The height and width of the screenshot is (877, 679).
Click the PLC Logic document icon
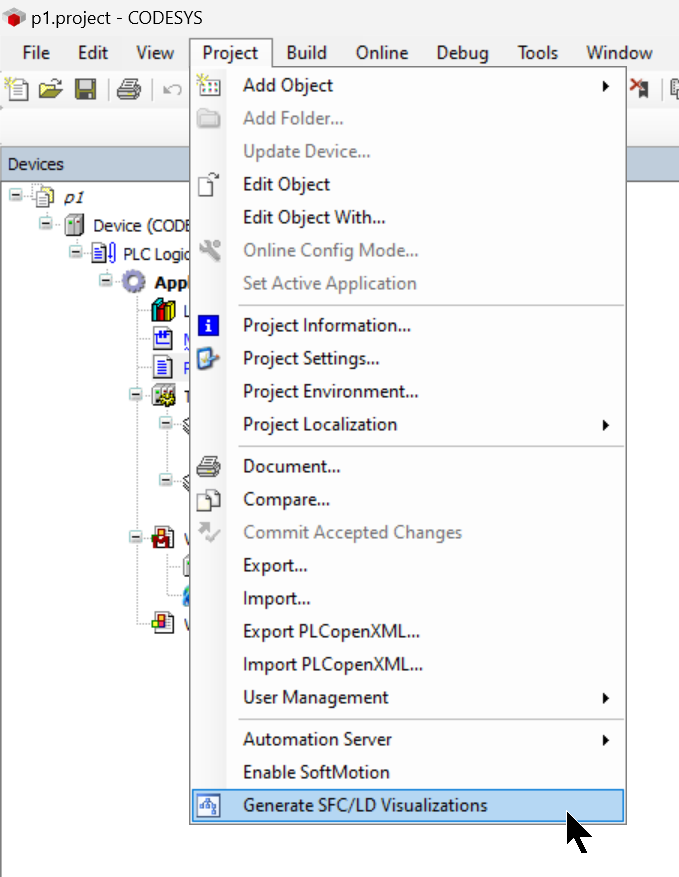pyautogui.click(x=104, y=253)
